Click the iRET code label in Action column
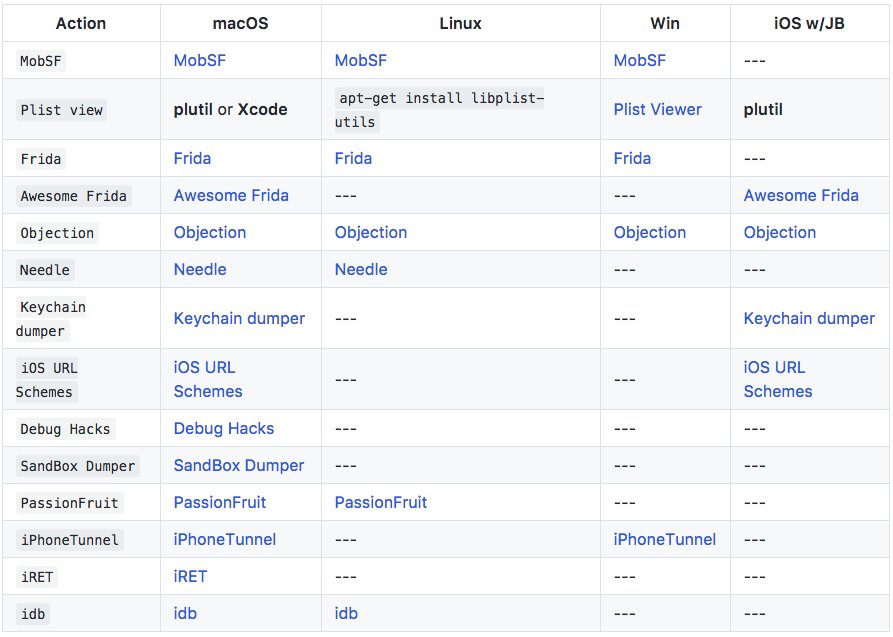893x637 pixels. [37, 577]
